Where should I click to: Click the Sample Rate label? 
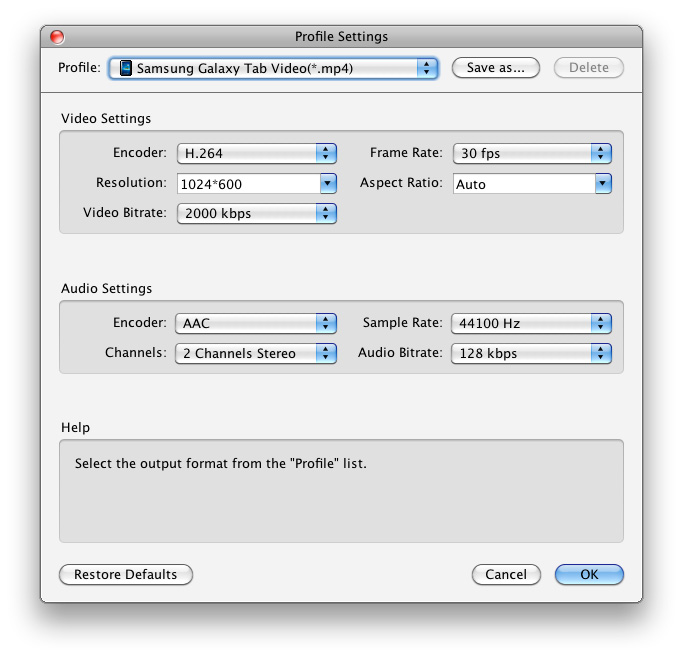pyautogui.click(x=402, y=323)
